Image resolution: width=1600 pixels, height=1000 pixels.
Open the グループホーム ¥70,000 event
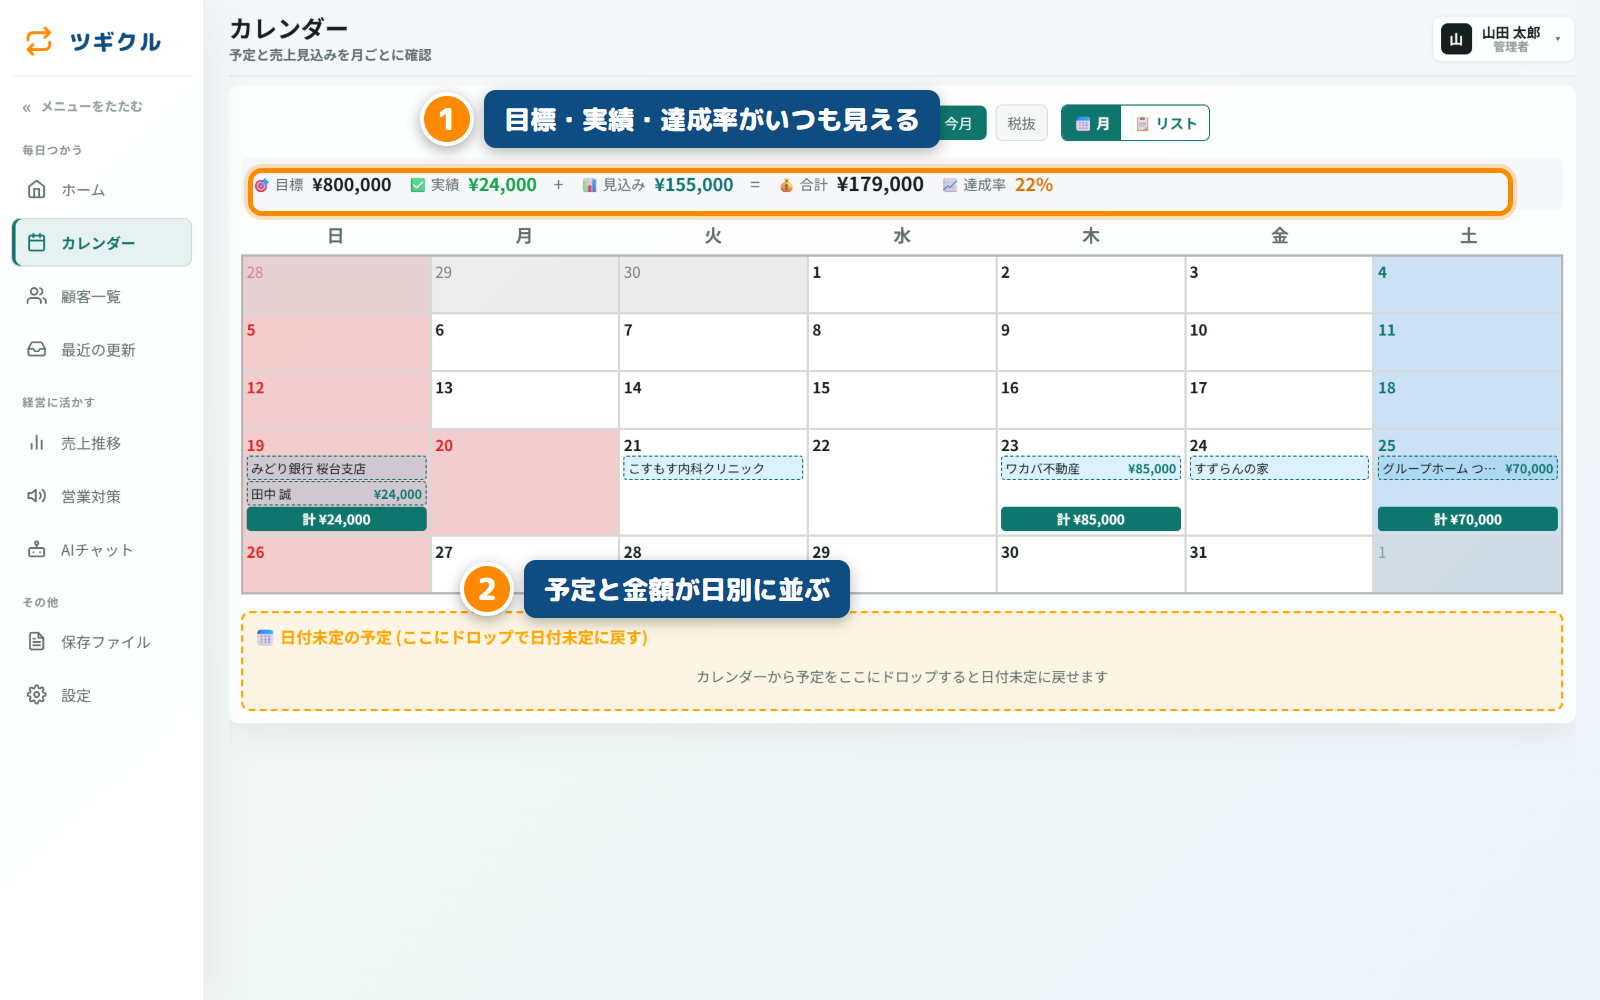[1468, 468]
